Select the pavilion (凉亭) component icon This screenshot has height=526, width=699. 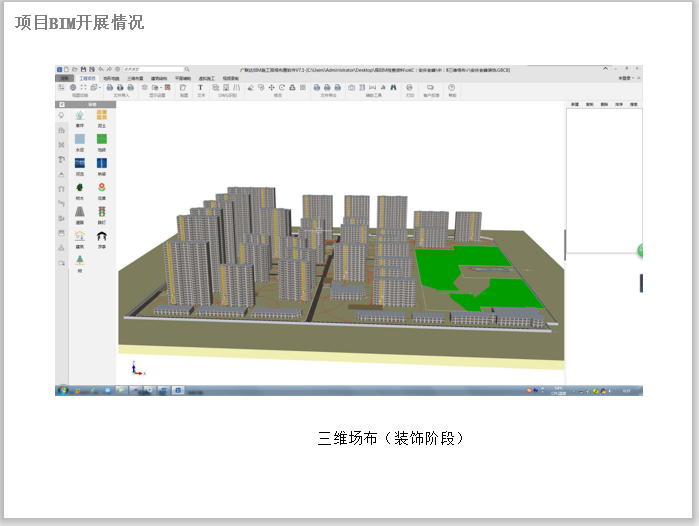(101, 236)
